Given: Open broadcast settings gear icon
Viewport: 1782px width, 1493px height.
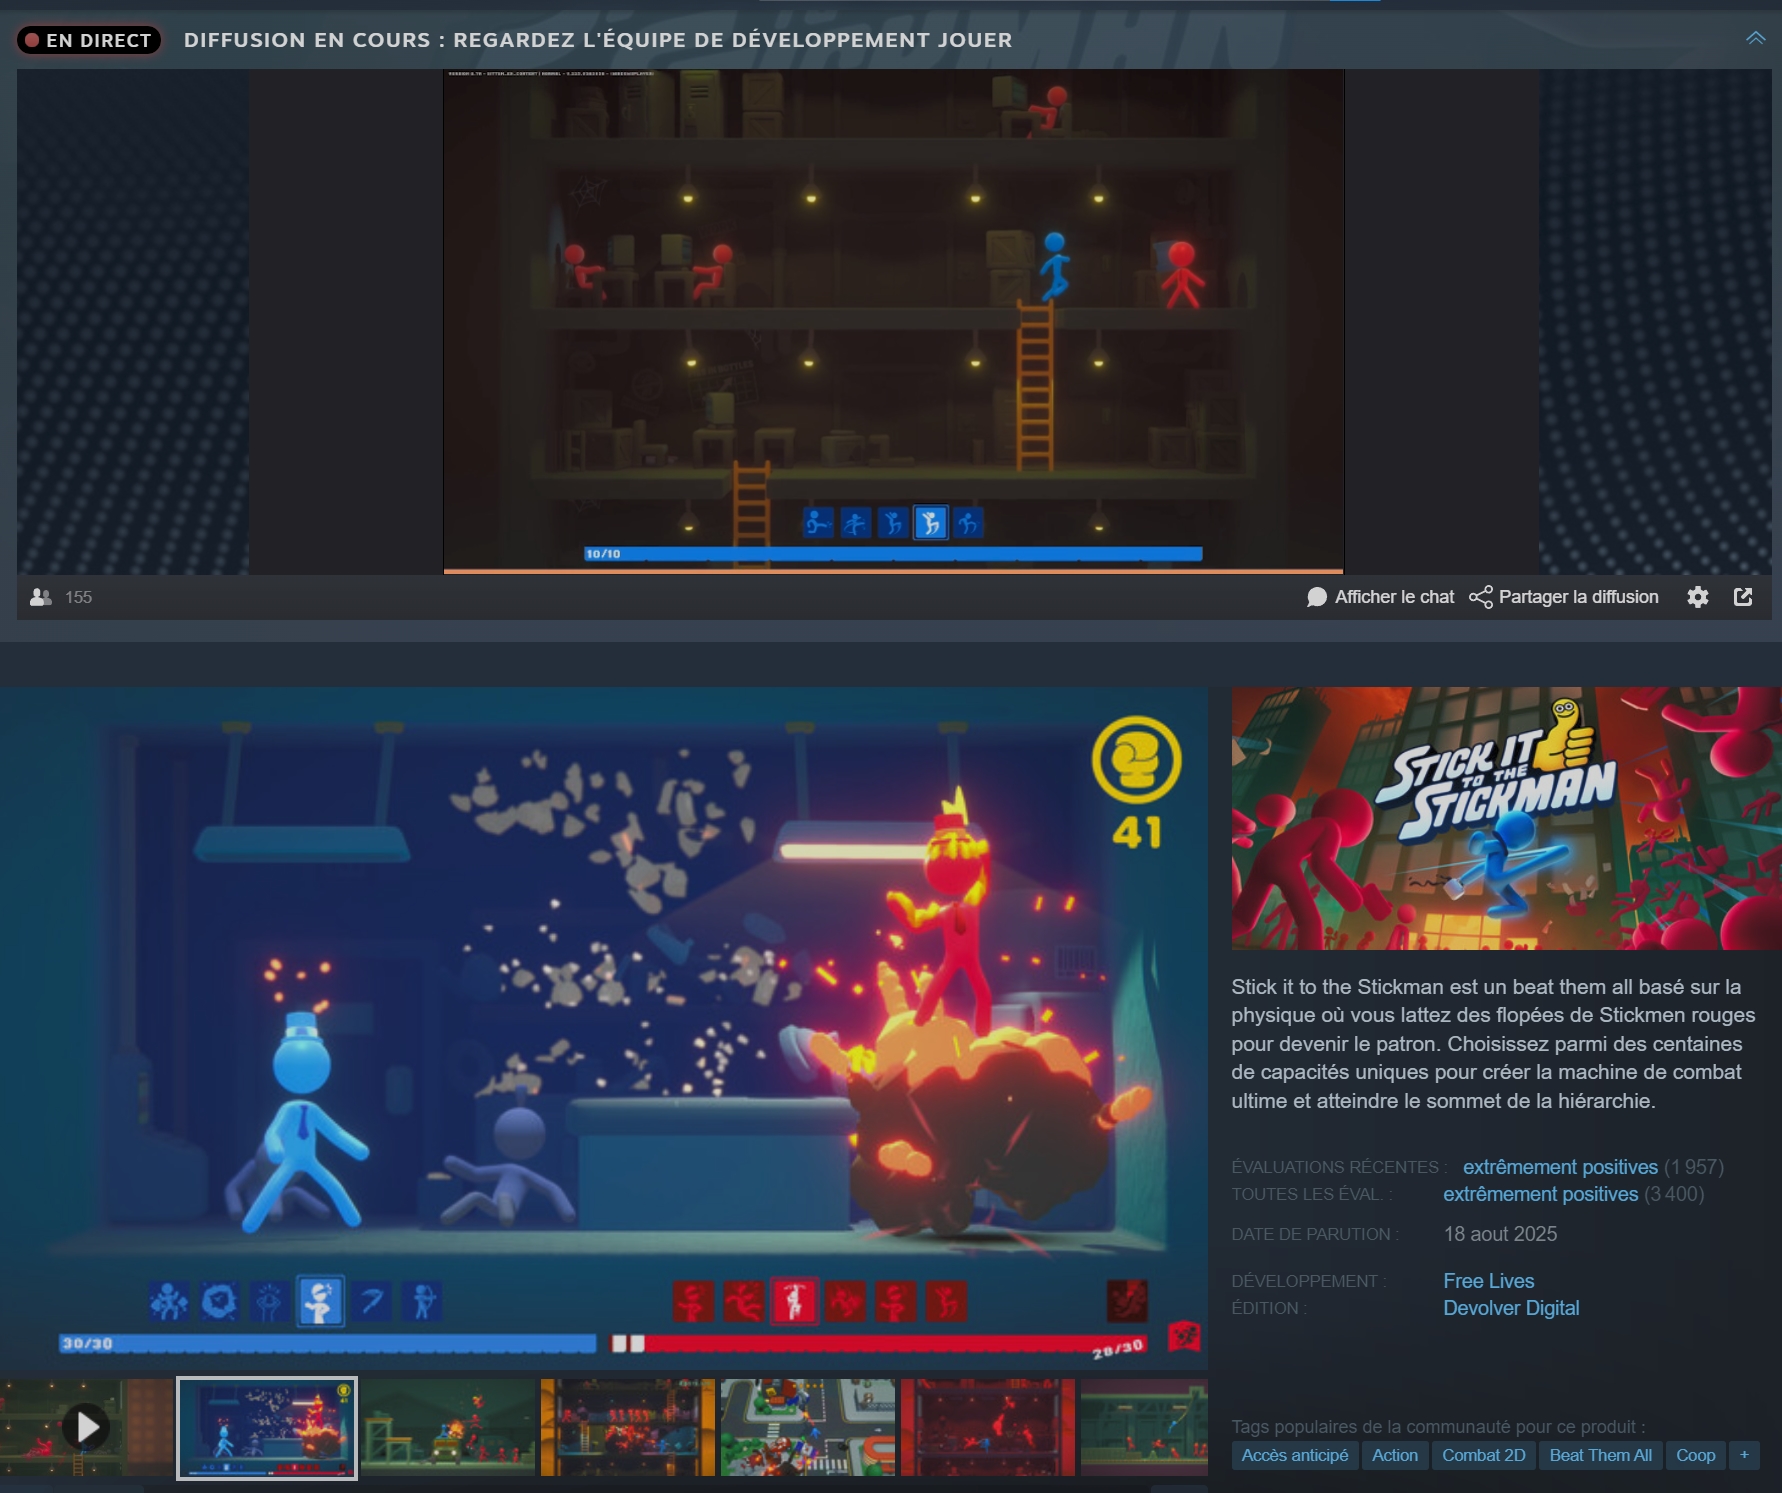Looking at the screenshot, I should click(1697, 597).
